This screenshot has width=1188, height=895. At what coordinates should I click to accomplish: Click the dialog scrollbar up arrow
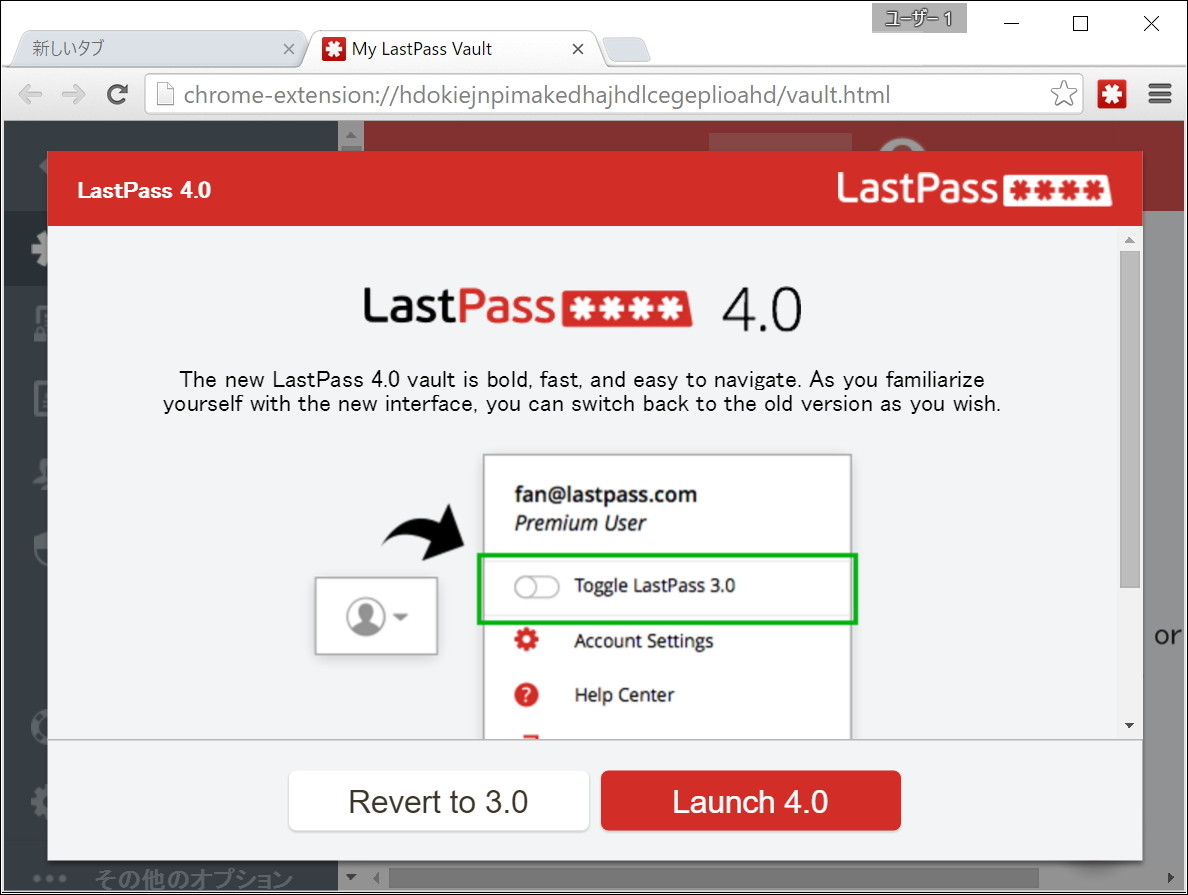pyautogui.click(x=1129, y=239)
